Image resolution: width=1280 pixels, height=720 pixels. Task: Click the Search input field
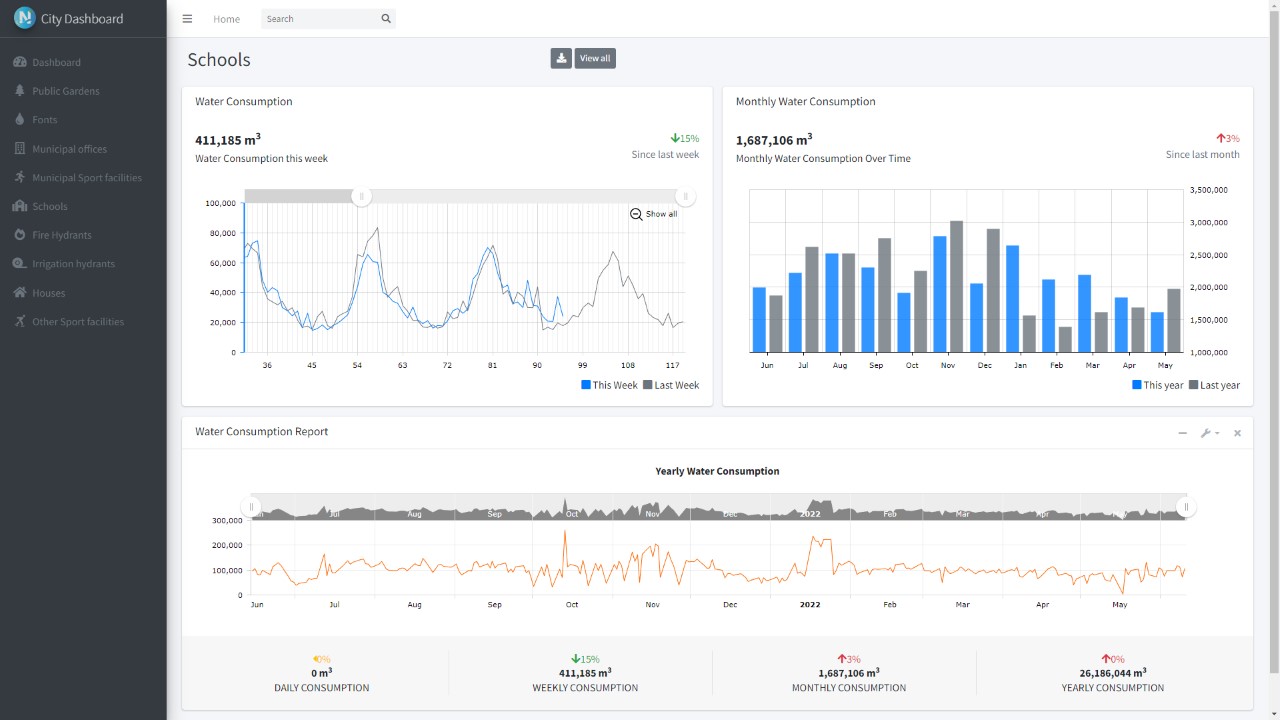[x=320, y=19]
